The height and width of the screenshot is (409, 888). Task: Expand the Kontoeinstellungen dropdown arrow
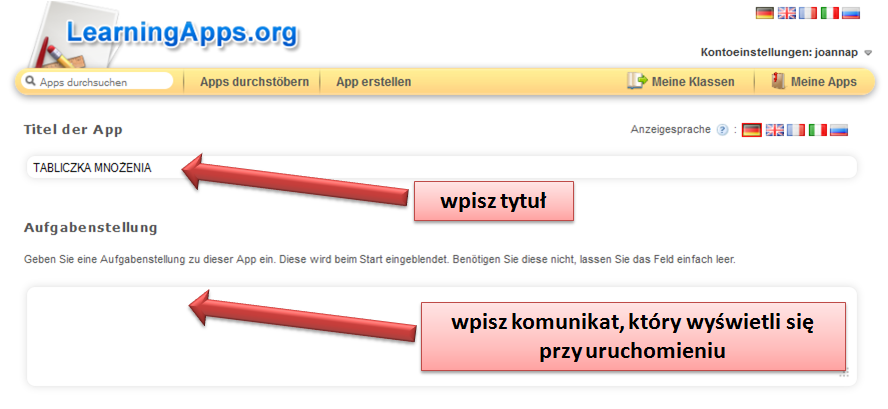point(868,52)
